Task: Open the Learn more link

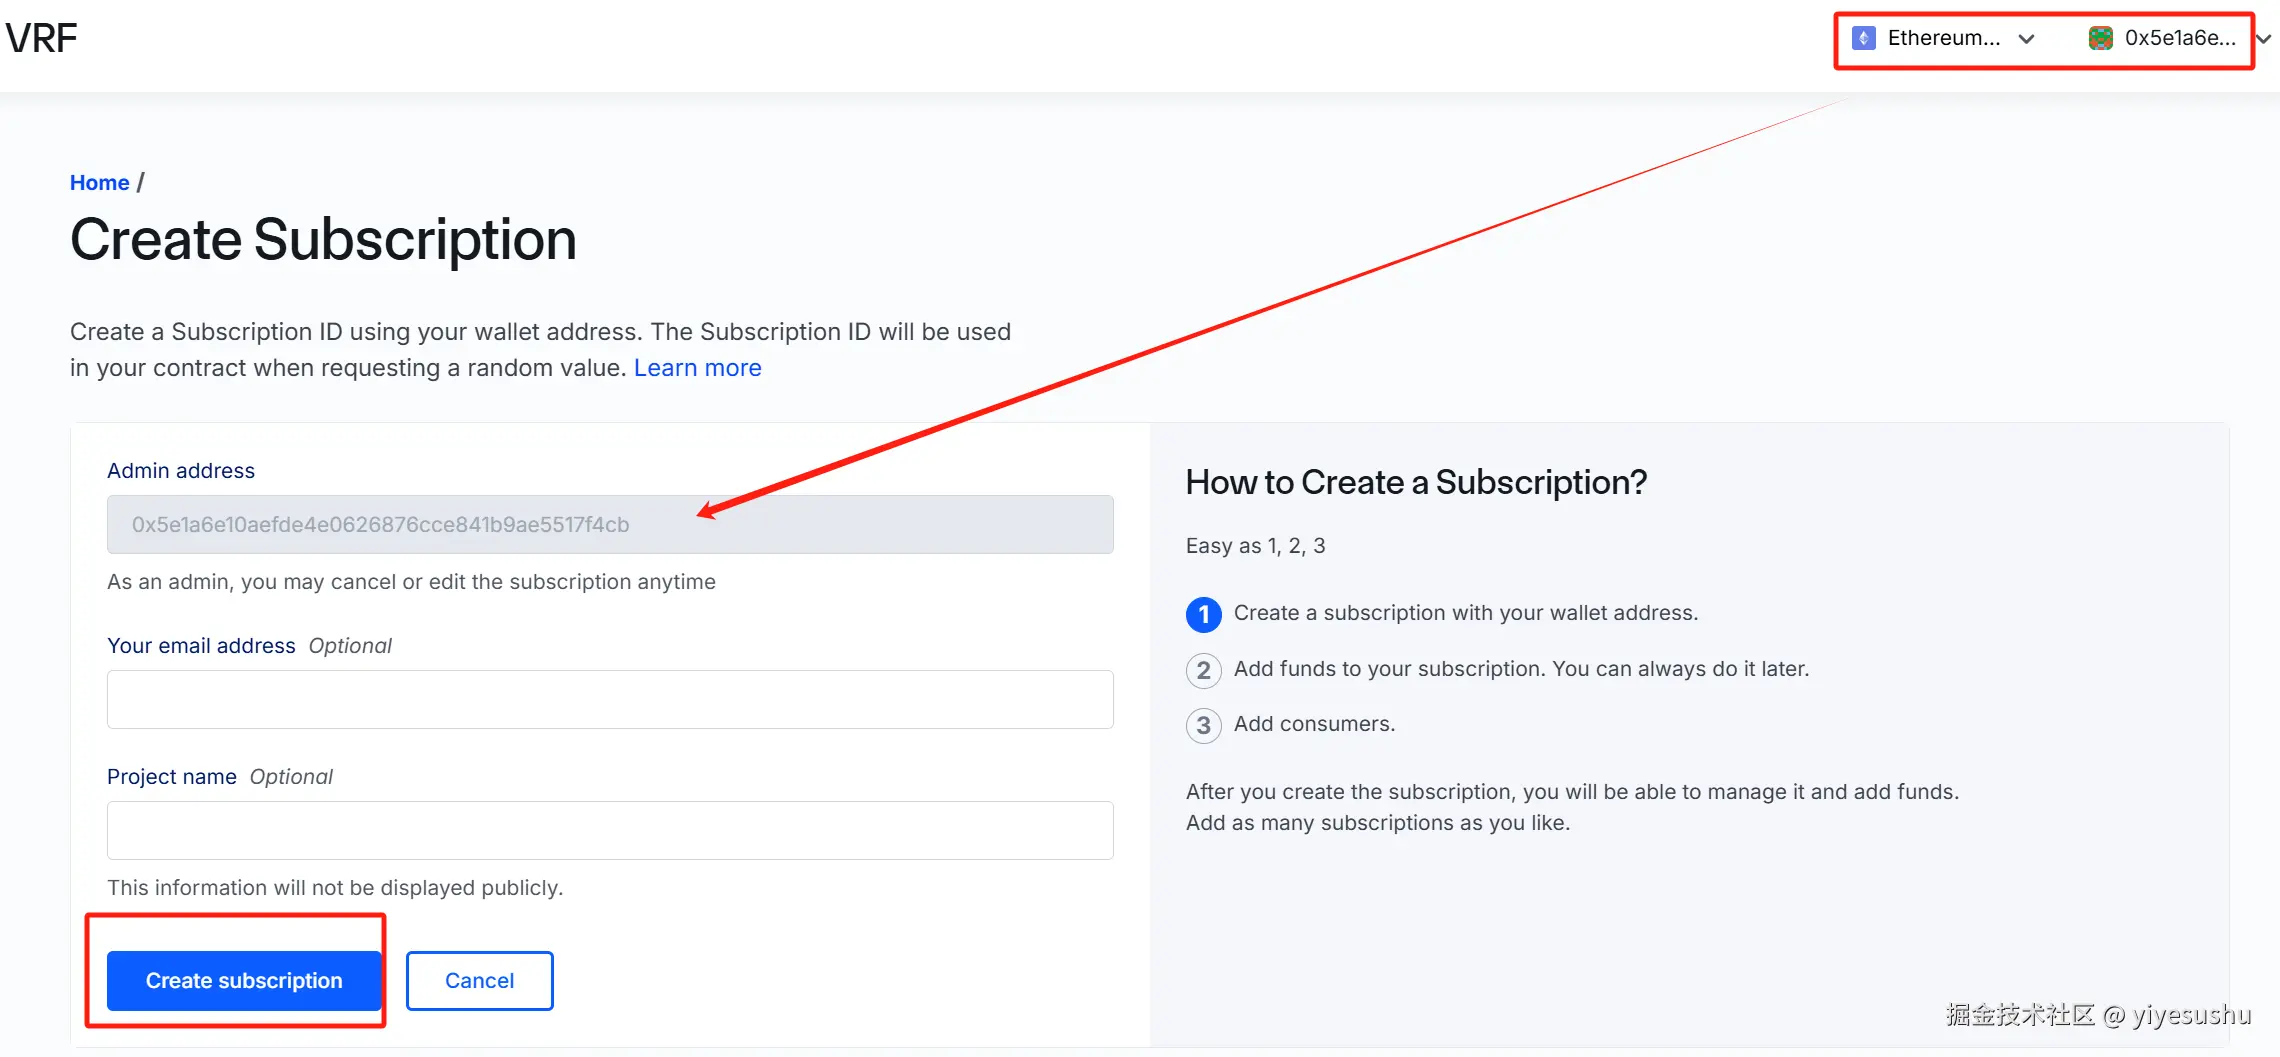Action: pos(697,368)
